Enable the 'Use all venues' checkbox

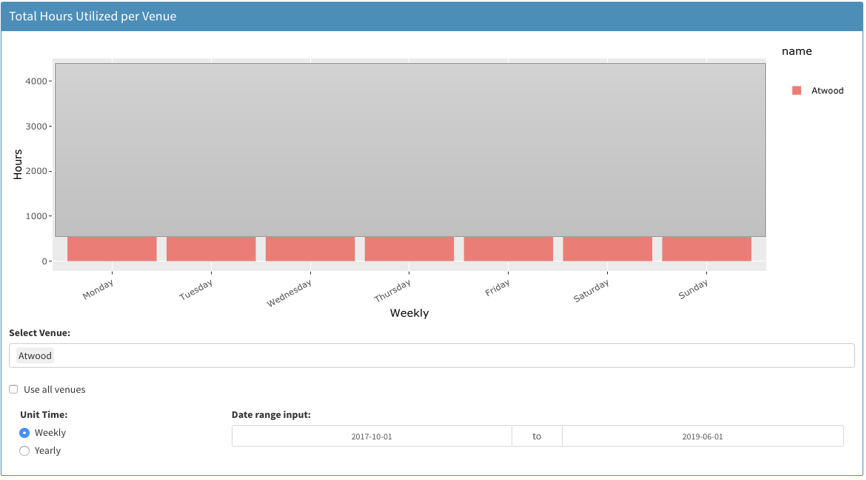click(14, 389)
